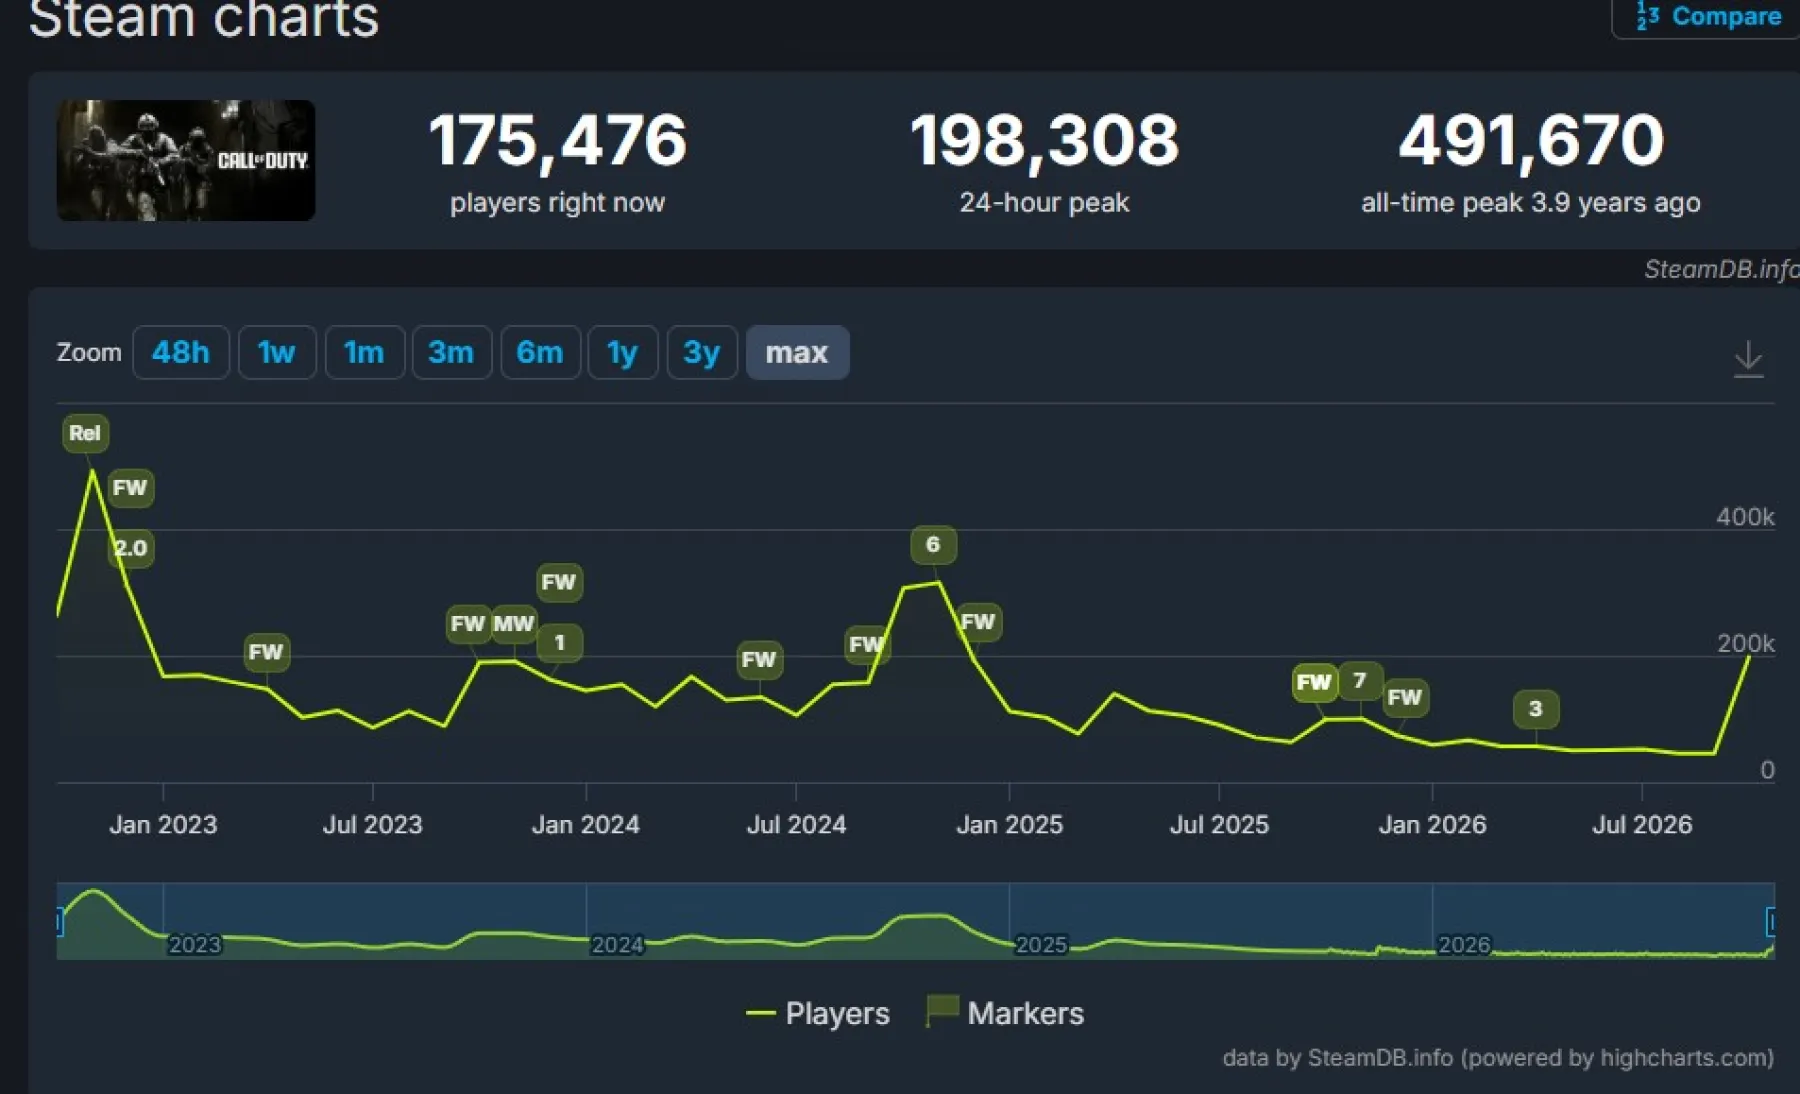Click the Jan 2025 axis label
1800x1094 pixels.
click(1009, 825)
